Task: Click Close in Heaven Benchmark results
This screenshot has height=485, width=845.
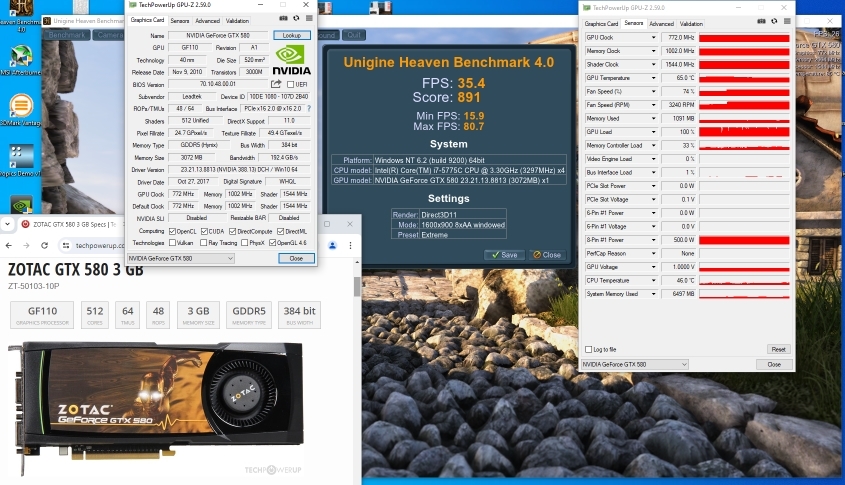Action: [x=547, y=255]
